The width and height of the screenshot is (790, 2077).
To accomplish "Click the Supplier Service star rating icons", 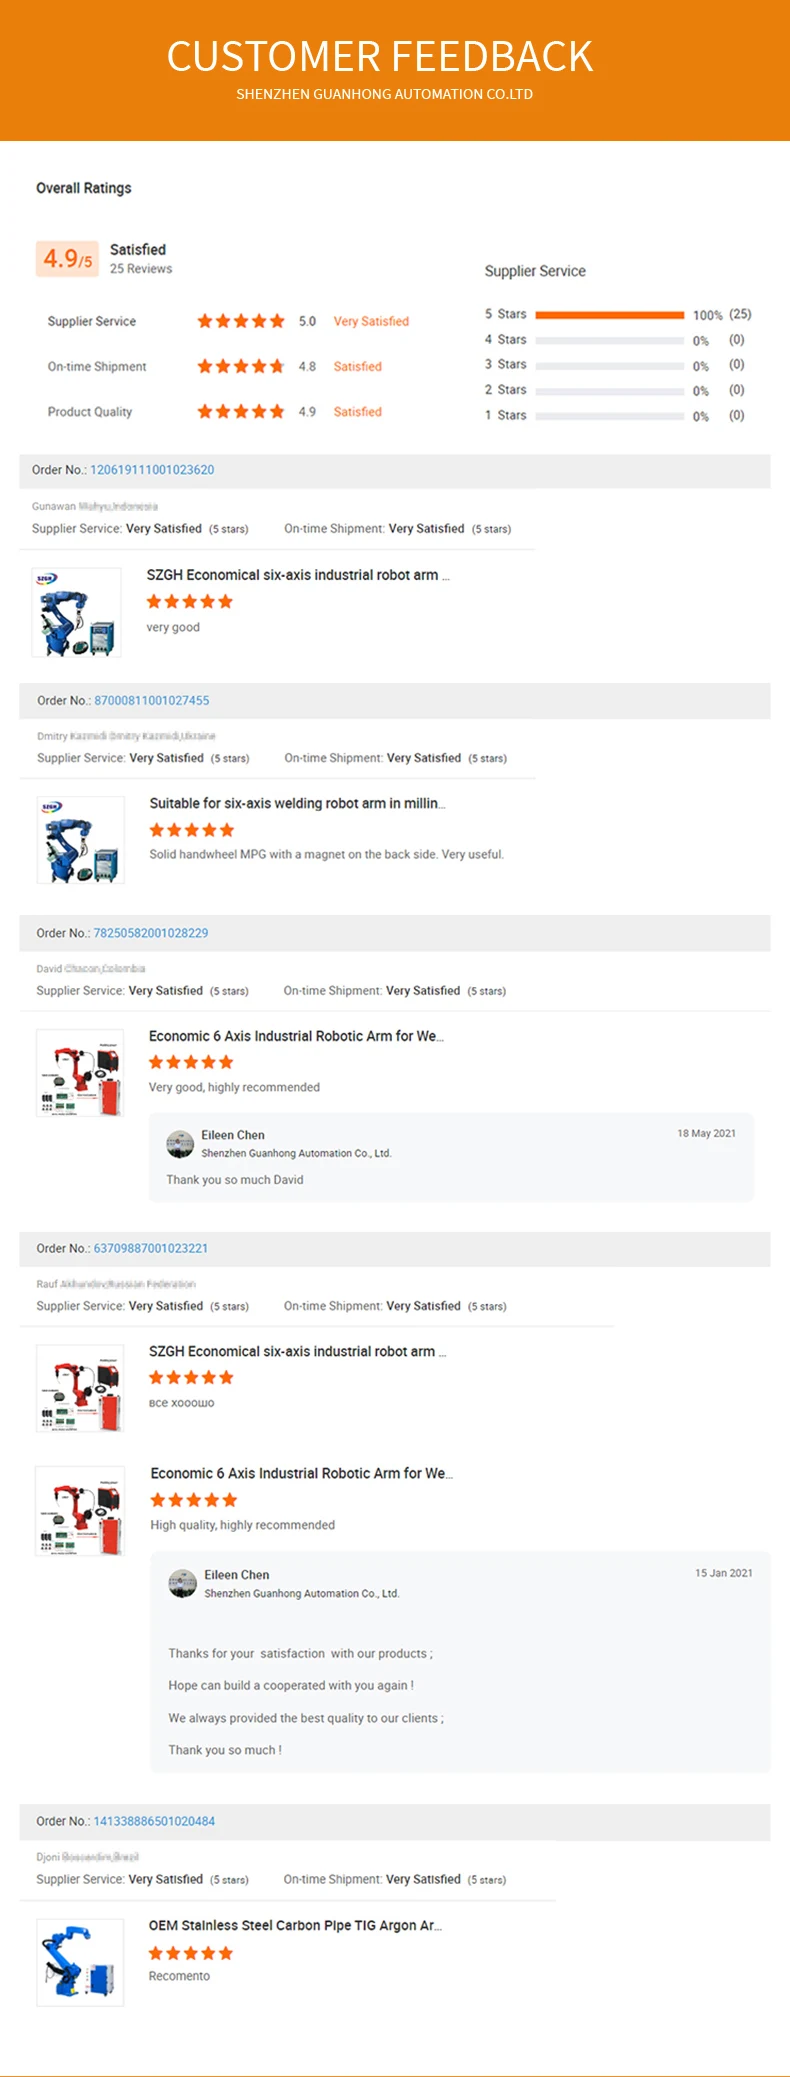I will [241, 321].
